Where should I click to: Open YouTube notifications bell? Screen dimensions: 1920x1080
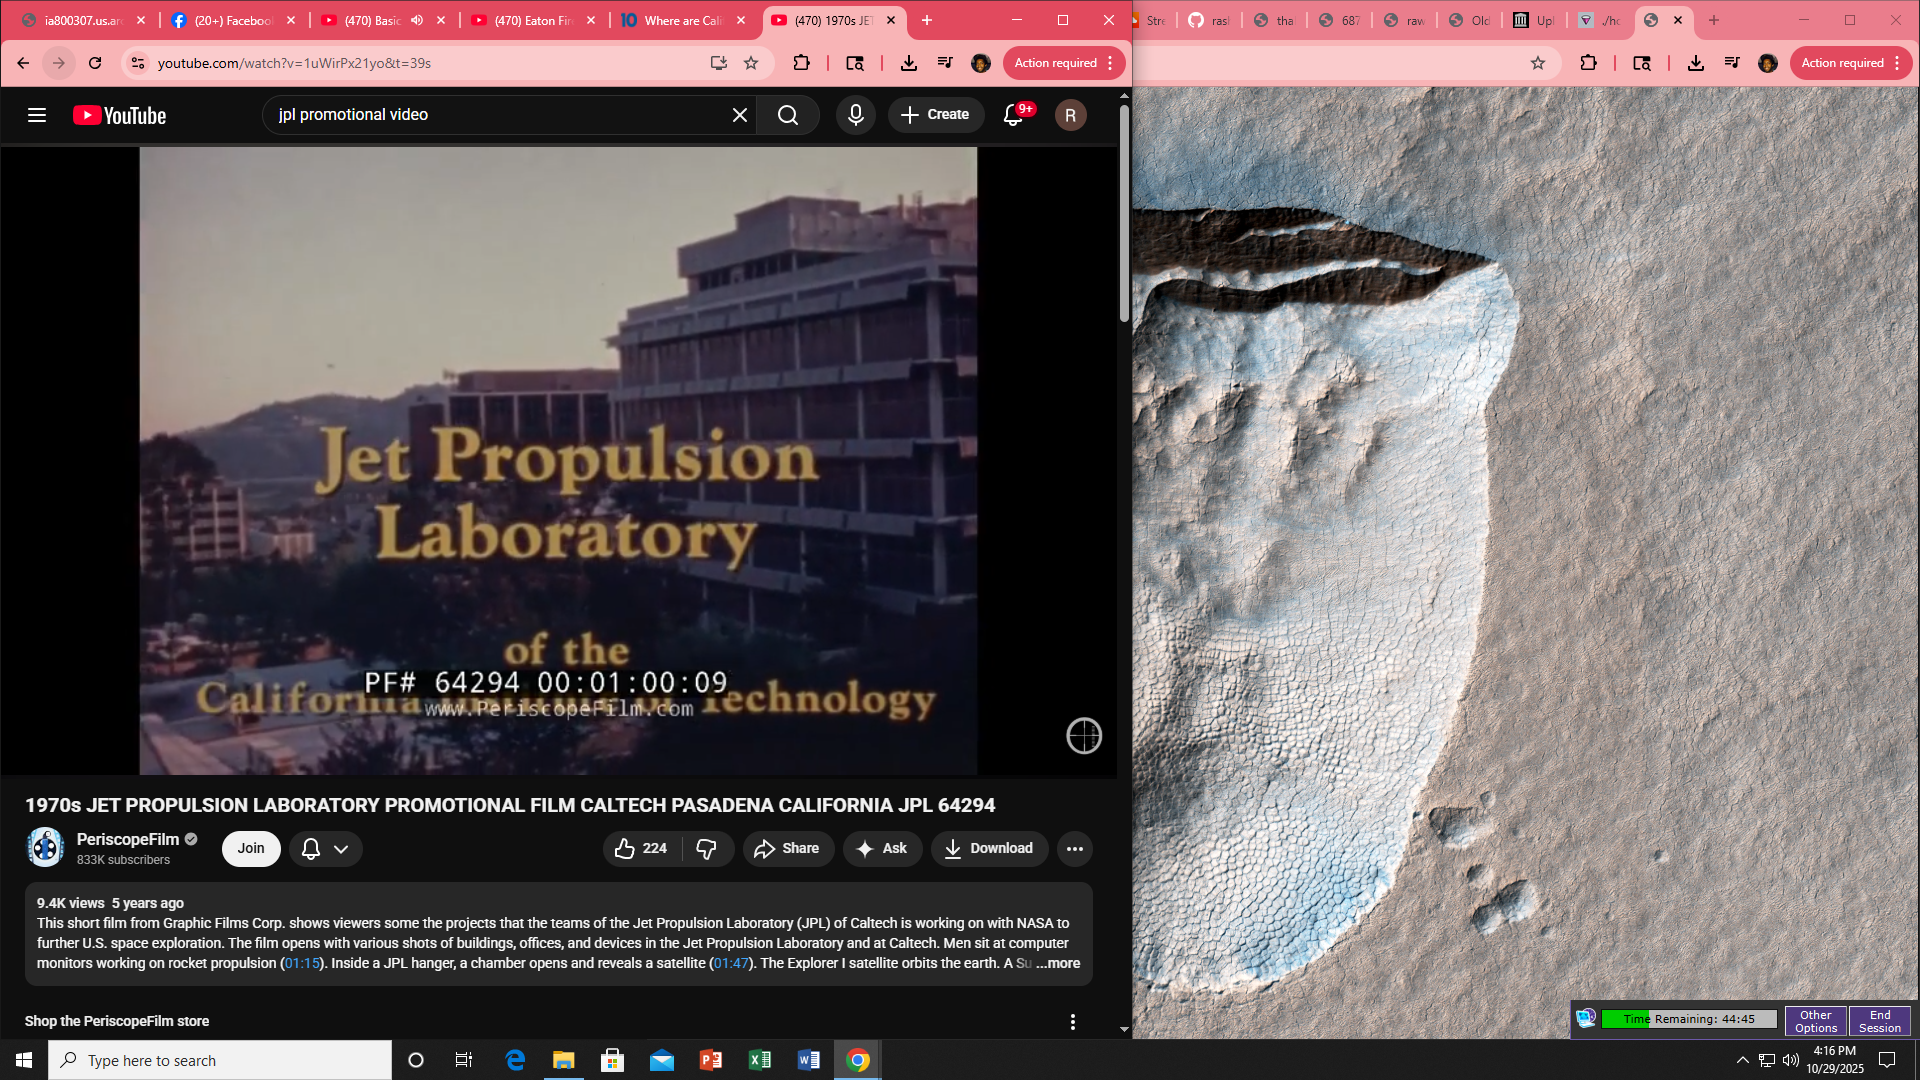click(1013, 115)
